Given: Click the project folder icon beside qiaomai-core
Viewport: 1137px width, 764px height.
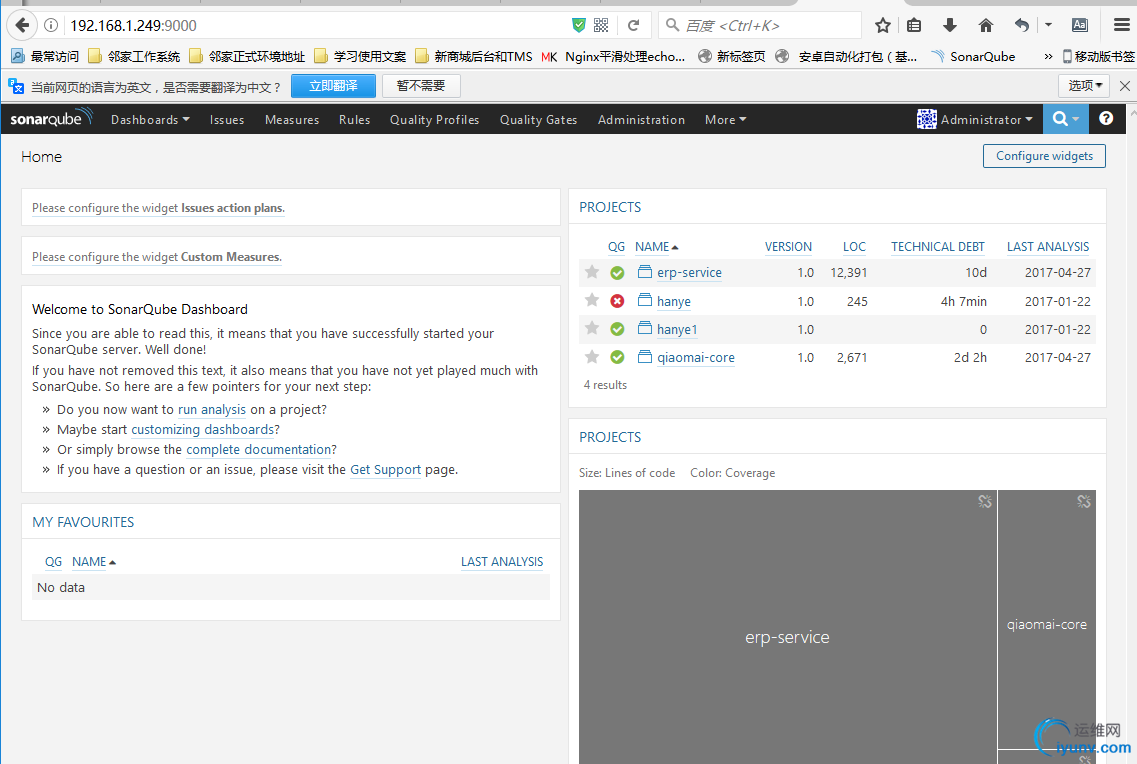Looking at the screenshot, I should tap(645, 357).
